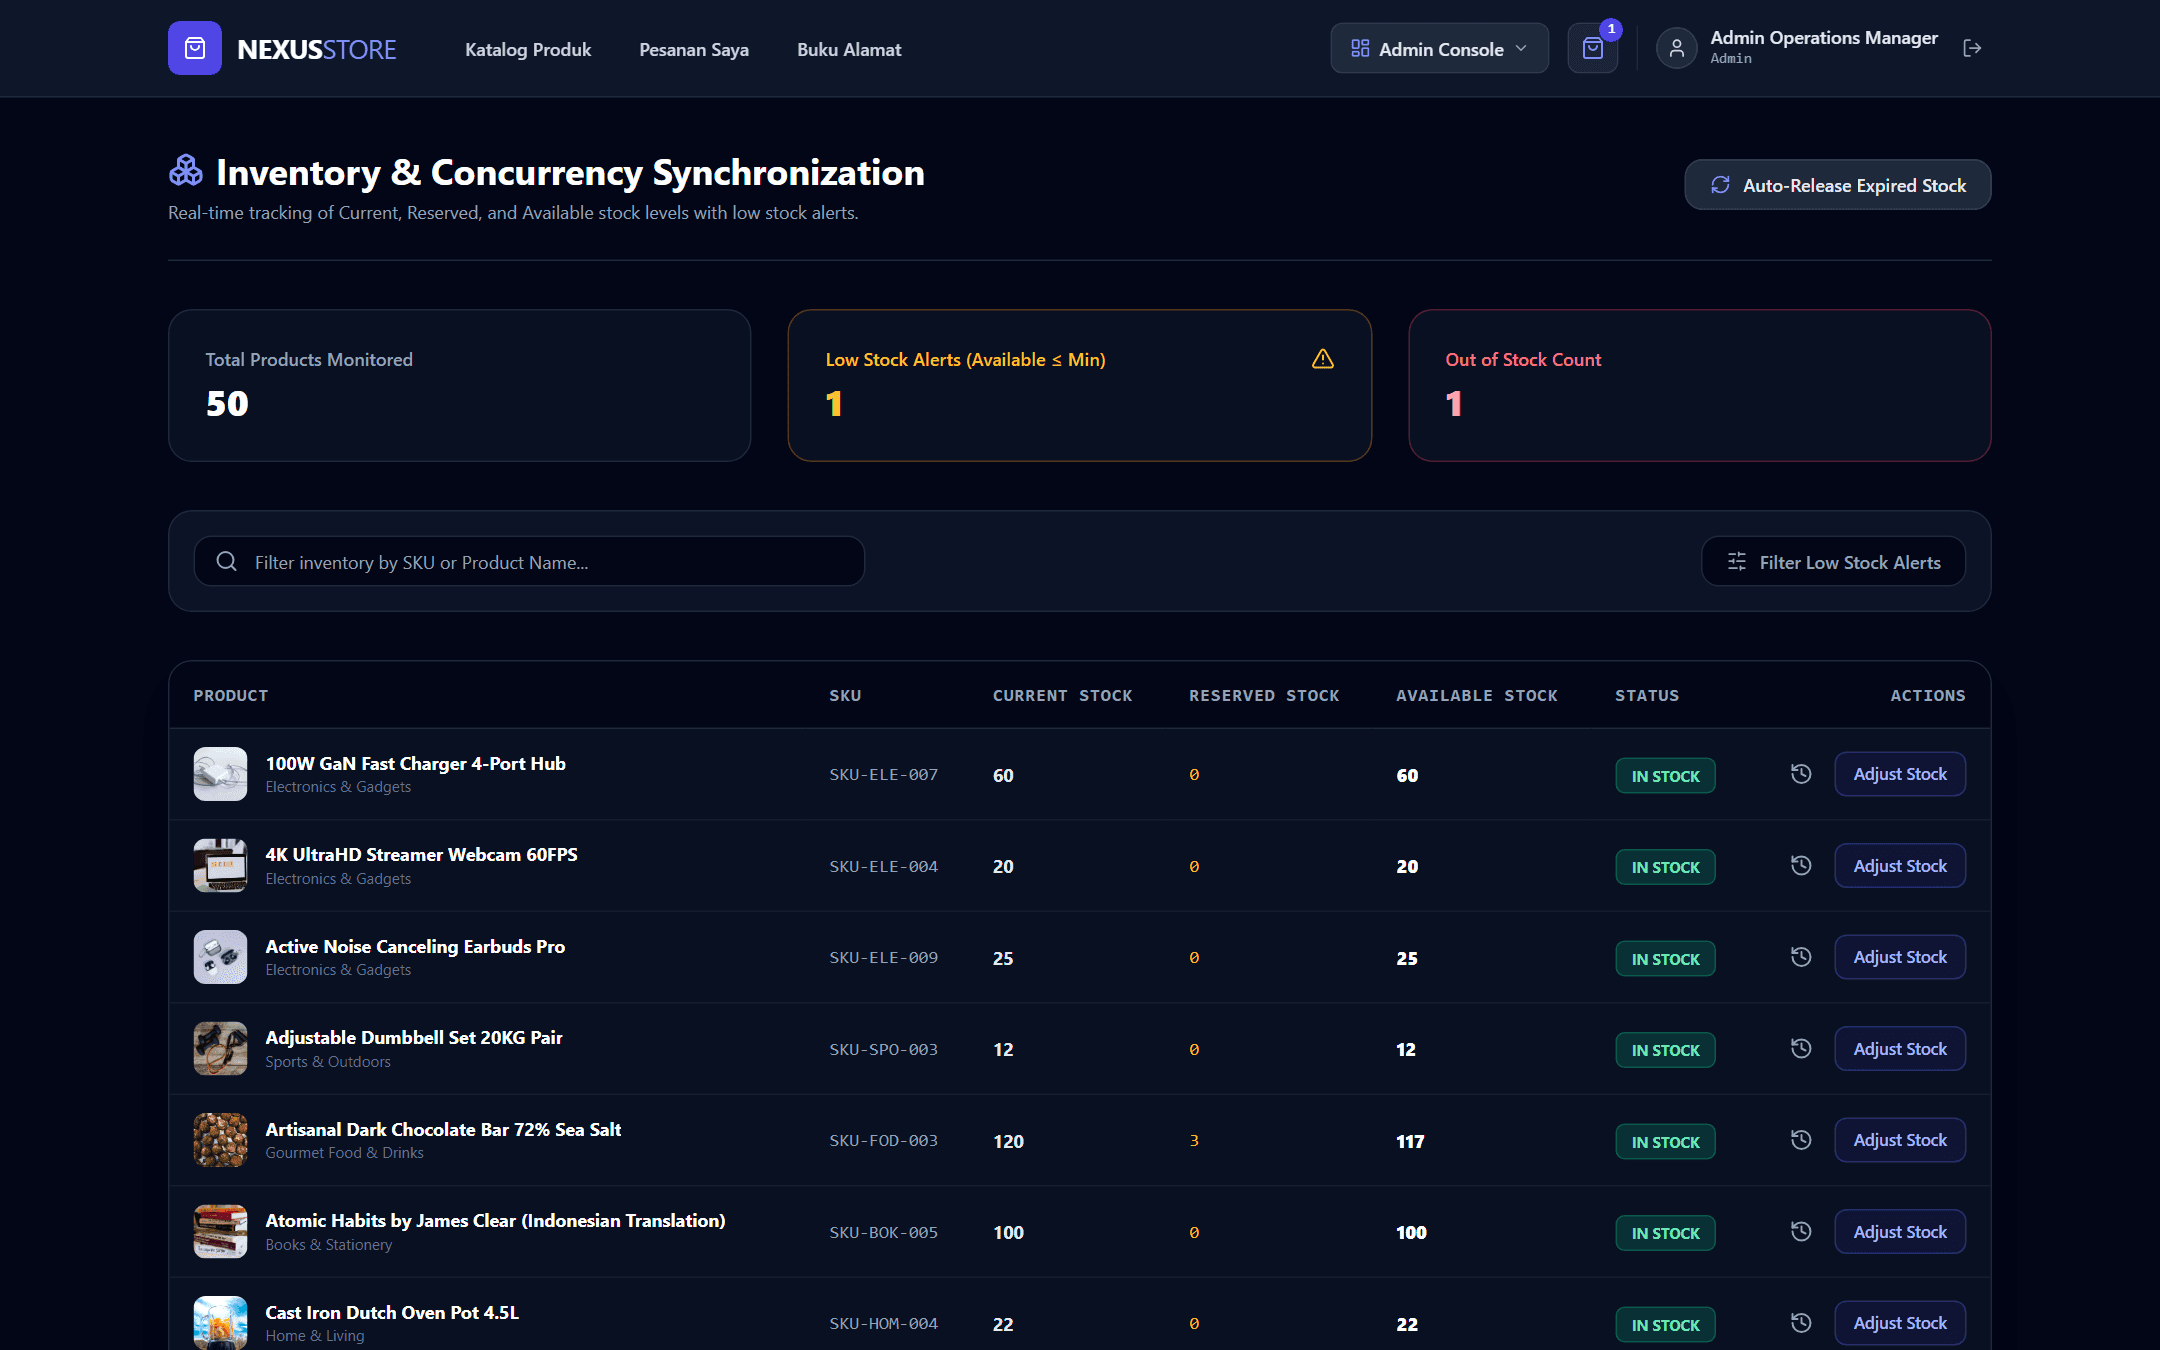Adjust Stock for Active Noise Canceling Earbuds Pro
The height and width of the screenshot is (1350, 2160).
pyautogui.click(x=1900, y=957)
